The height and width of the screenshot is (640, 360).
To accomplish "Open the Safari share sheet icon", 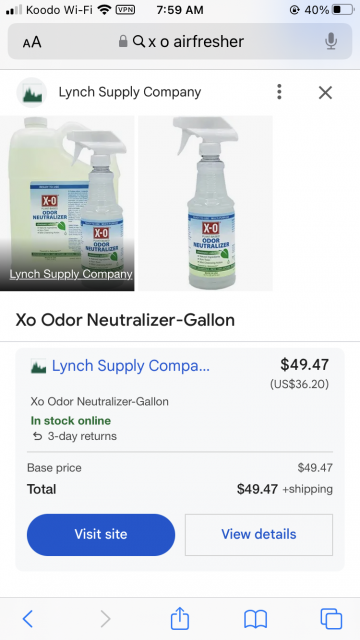I will point(180,618).
